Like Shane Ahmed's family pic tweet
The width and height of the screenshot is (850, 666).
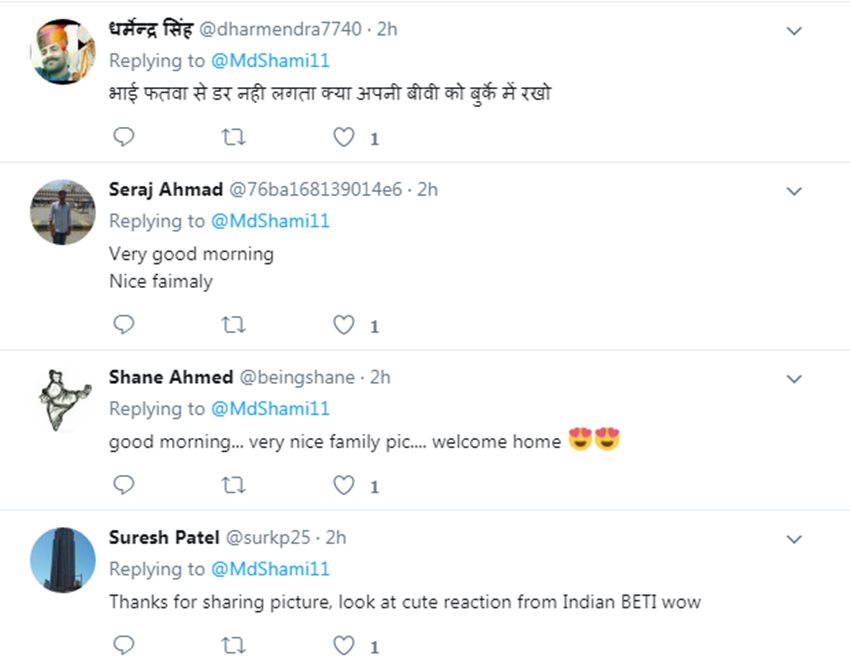coord(344,485)
